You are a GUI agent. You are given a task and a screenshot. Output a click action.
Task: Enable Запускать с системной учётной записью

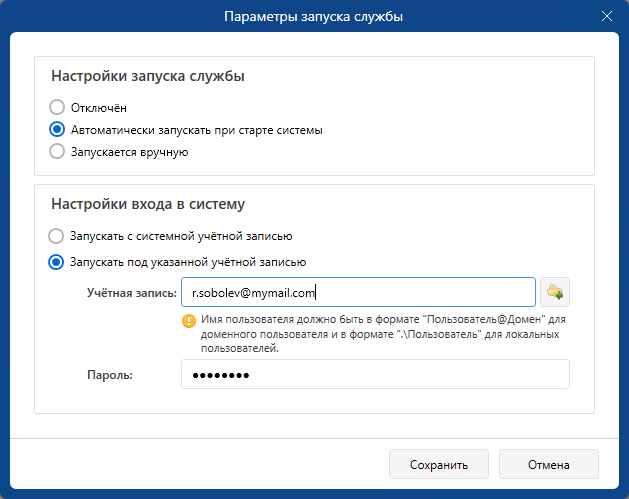(56, 236)
